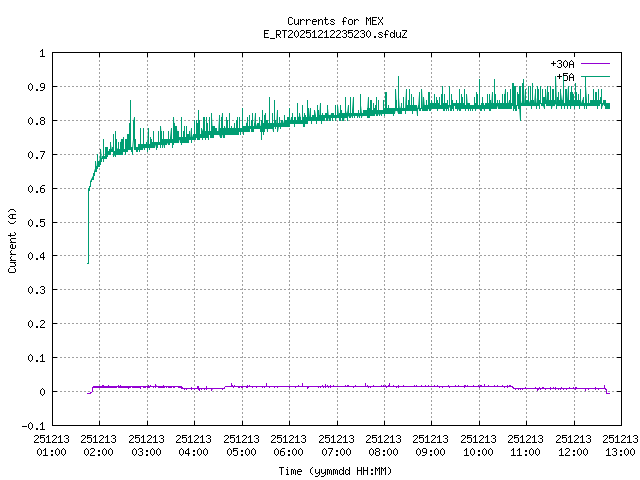
Task: Select the 07:00 time tick label
Action: click(336, 444)
